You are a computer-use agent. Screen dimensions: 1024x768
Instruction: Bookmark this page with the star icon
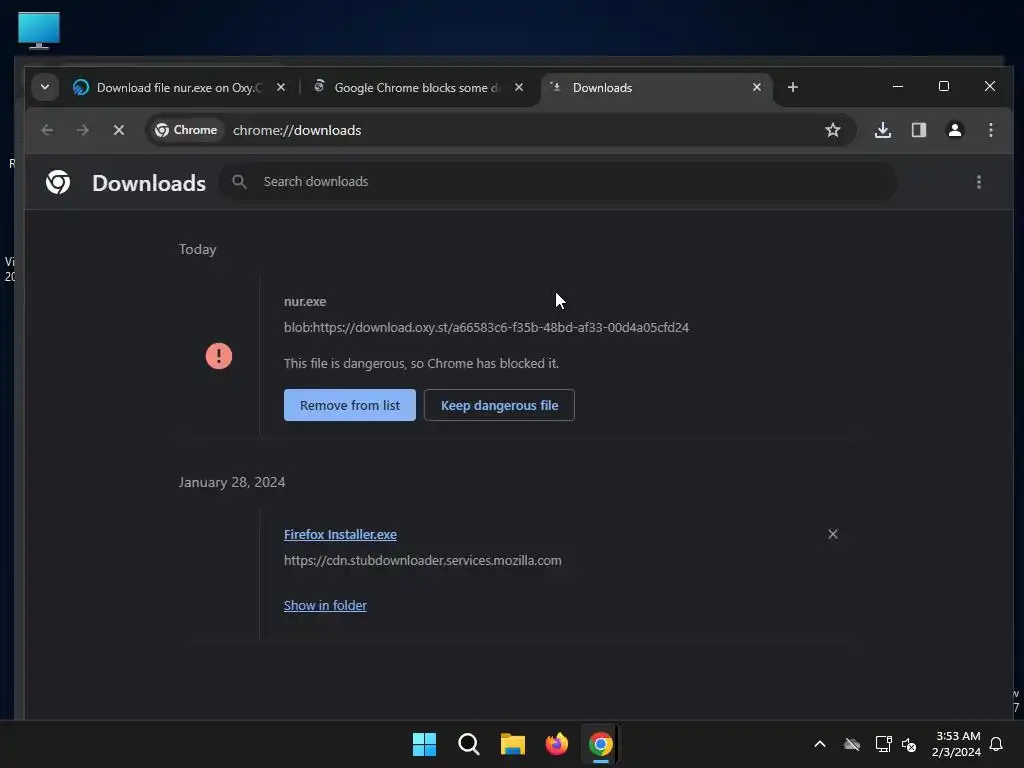[833, 130]
